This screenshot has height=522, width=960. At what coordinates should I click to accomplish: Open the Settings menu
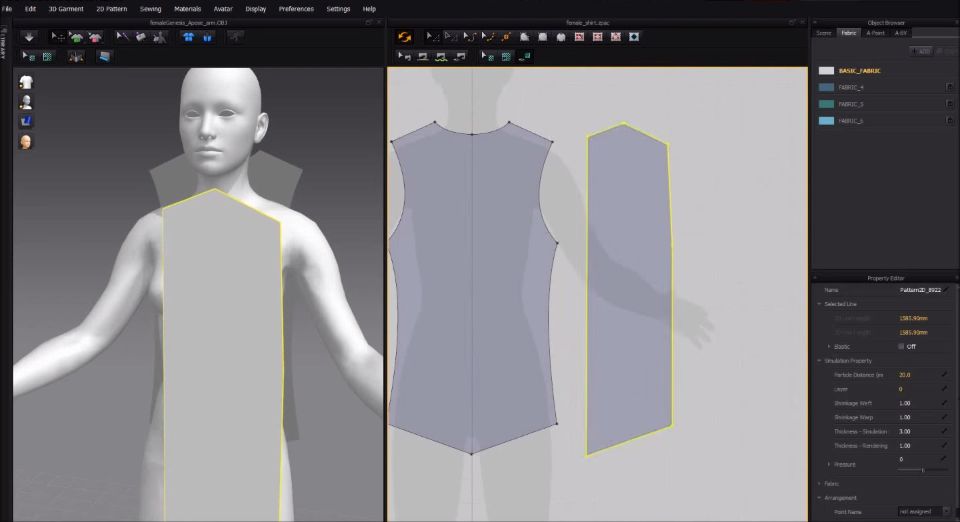point(338,9)
